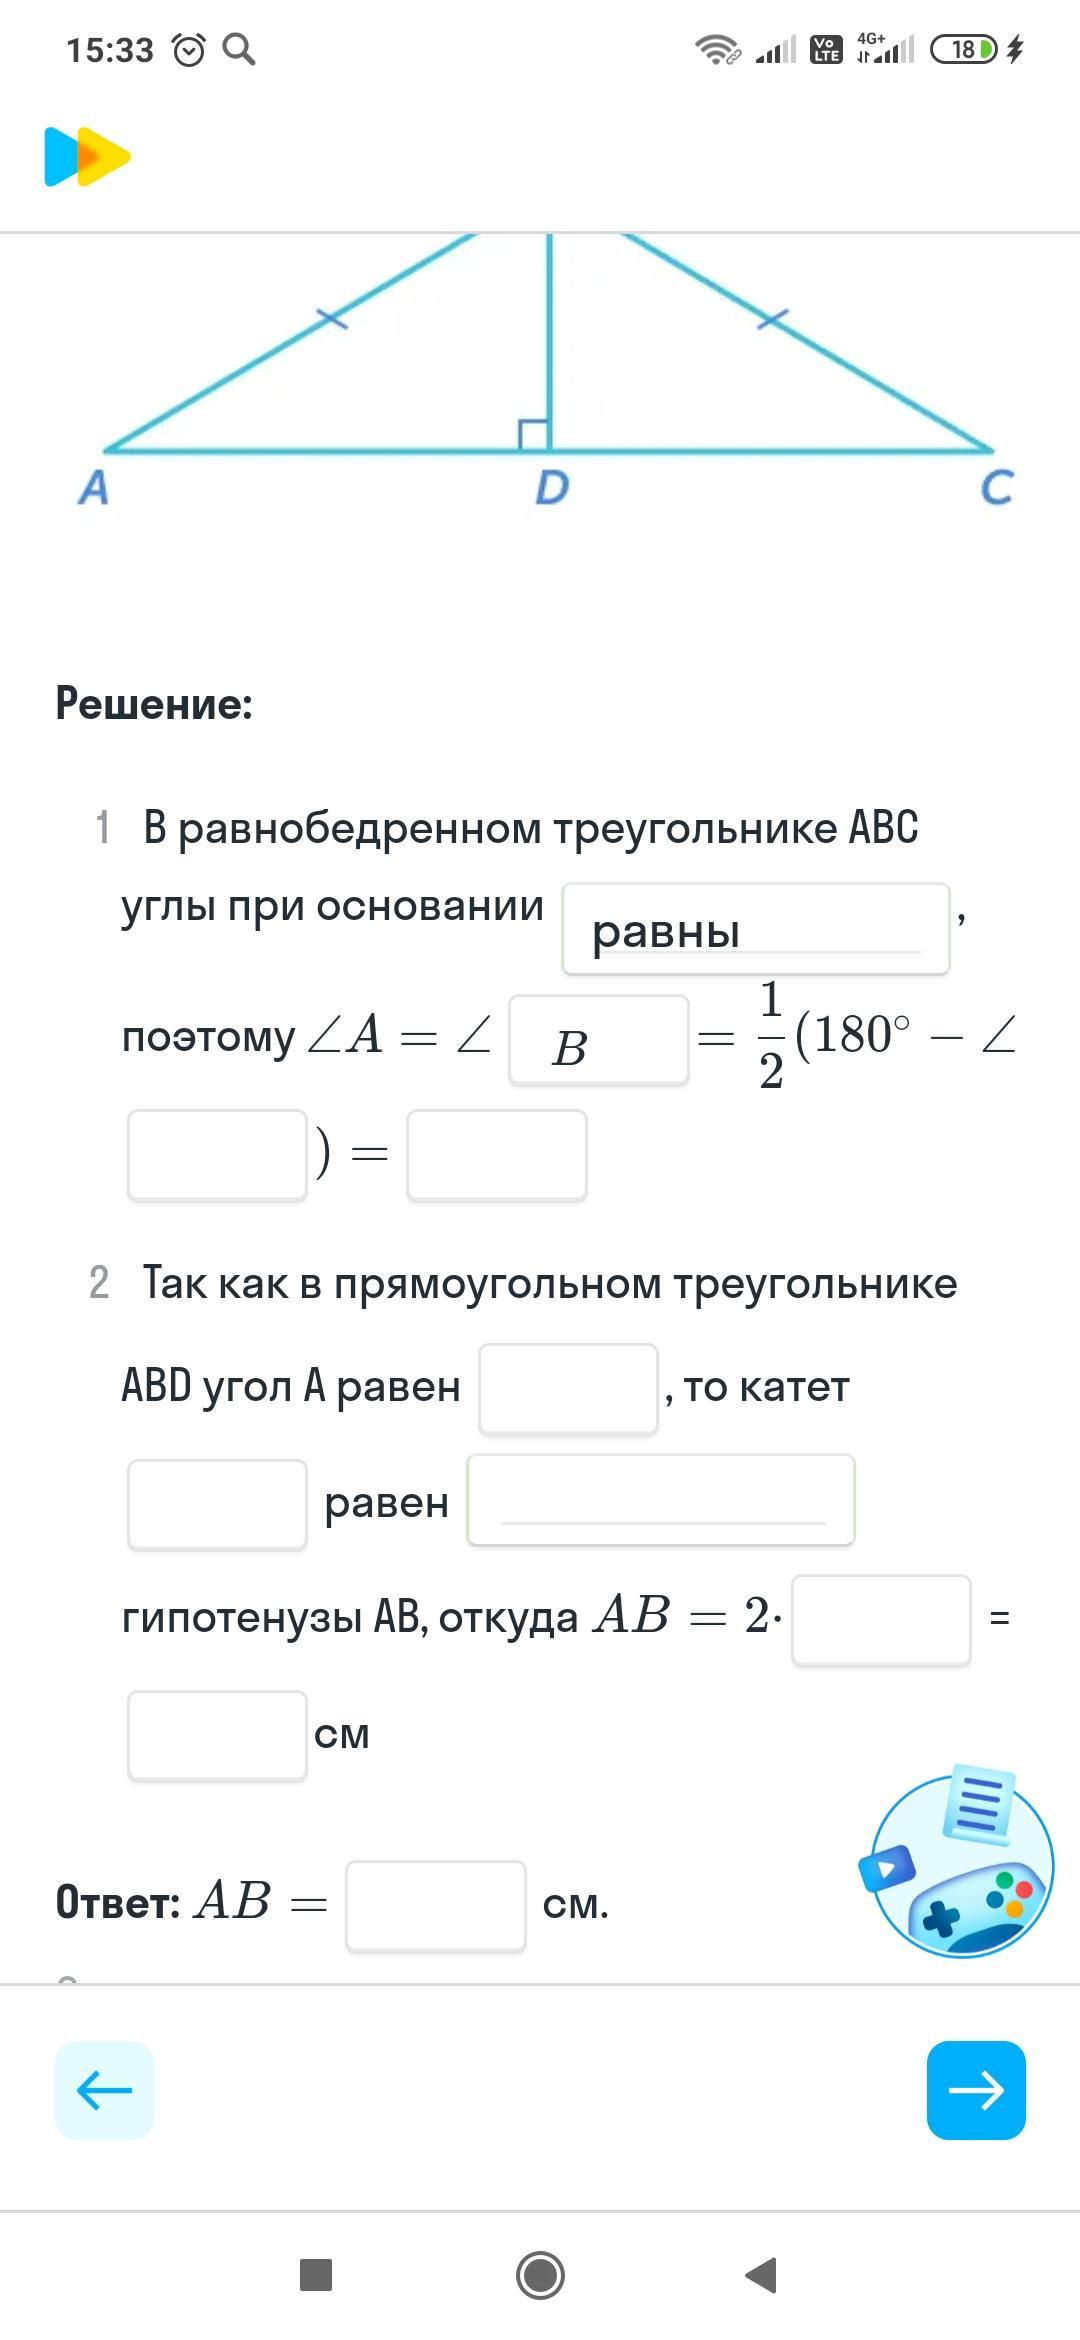Click the leg name field before 'равен'
Screen dimensions: 1080x2340
tap(217, 1504)
